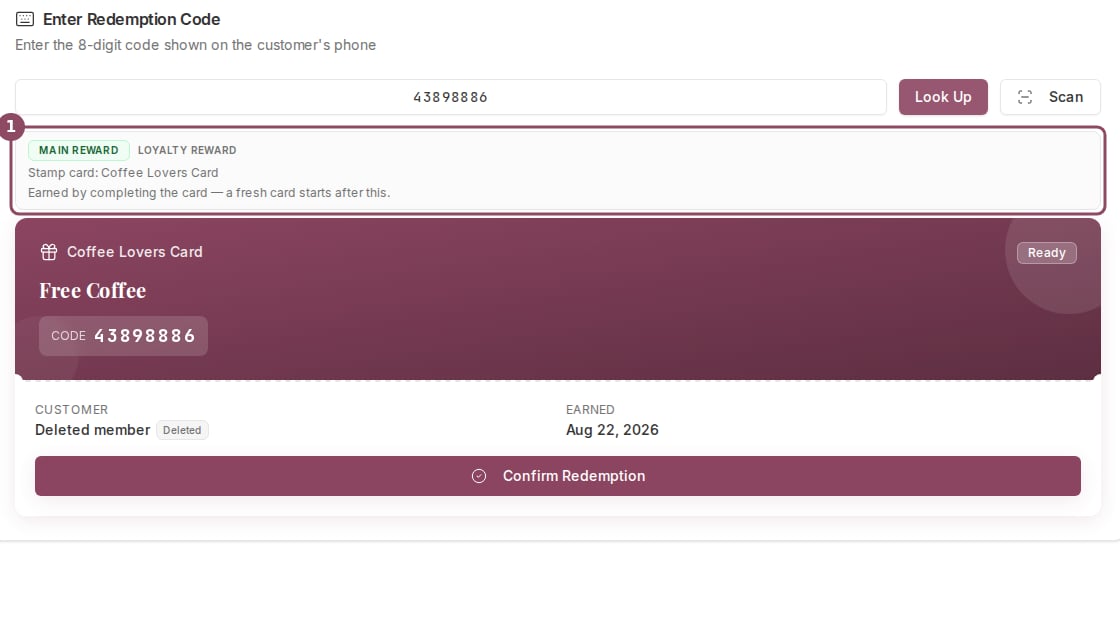Click the Free Coffee reward title
Screen dimensions: 1120x620
point(93,291)
